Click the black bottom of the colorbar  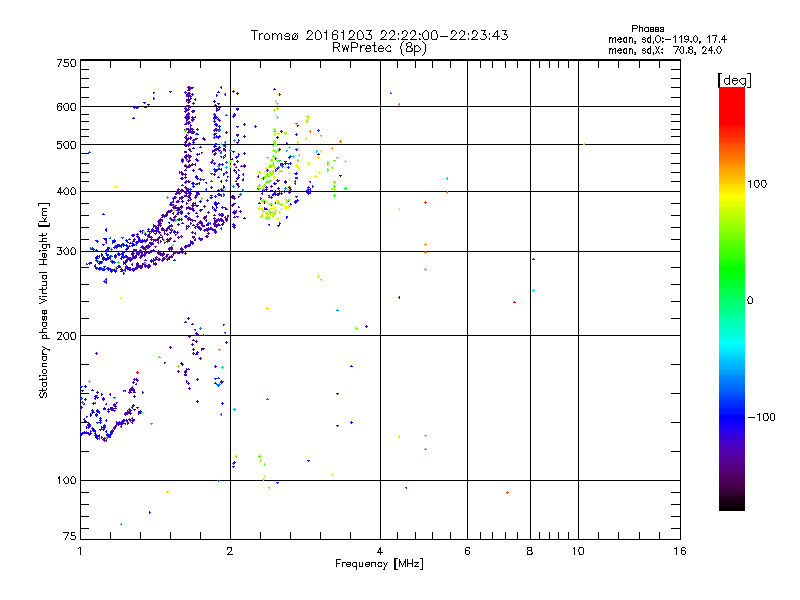[x=732, y=505]
